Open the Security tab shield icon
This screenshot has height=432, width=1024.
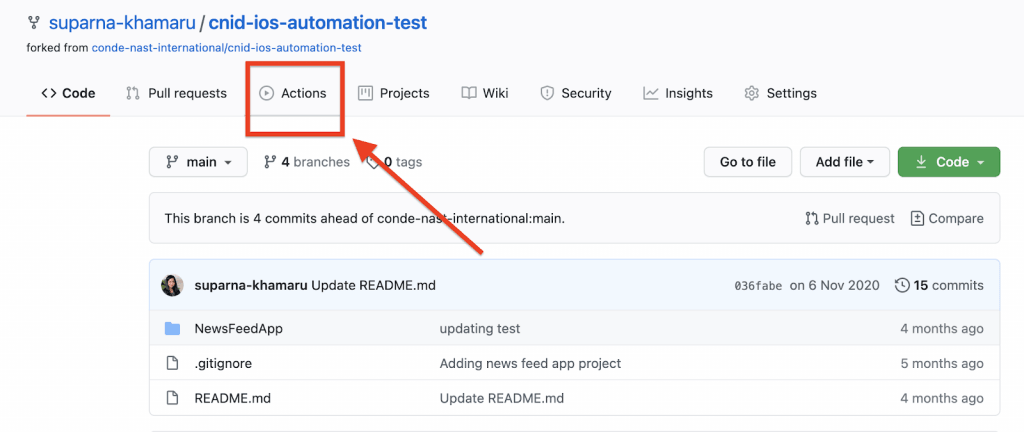[x=547, y=93]
